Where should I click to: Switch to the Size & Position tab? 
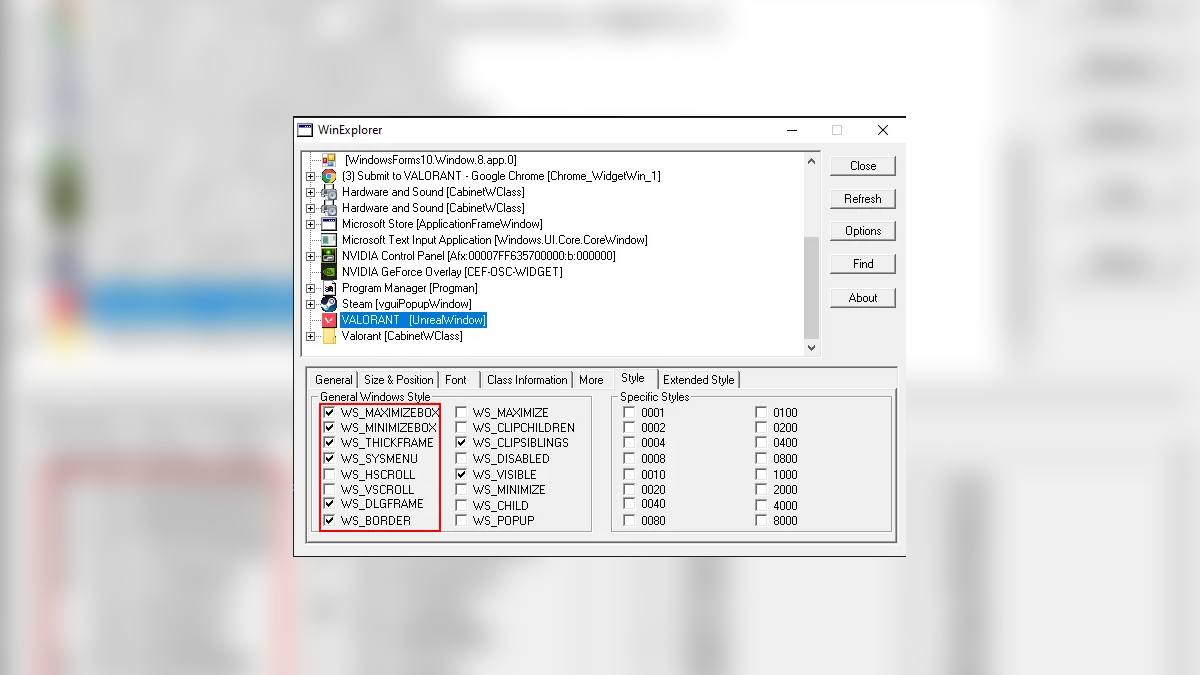click(398, 380)
